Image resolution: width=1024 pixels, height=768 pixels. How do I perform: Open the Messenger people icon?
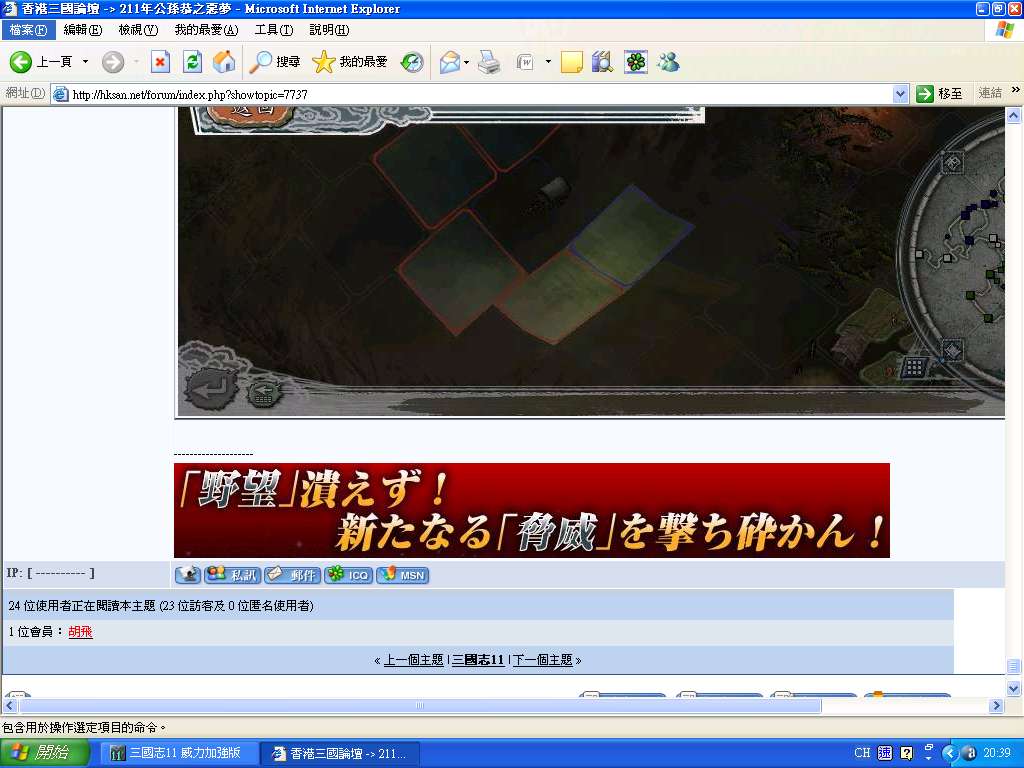coord(669,62)
